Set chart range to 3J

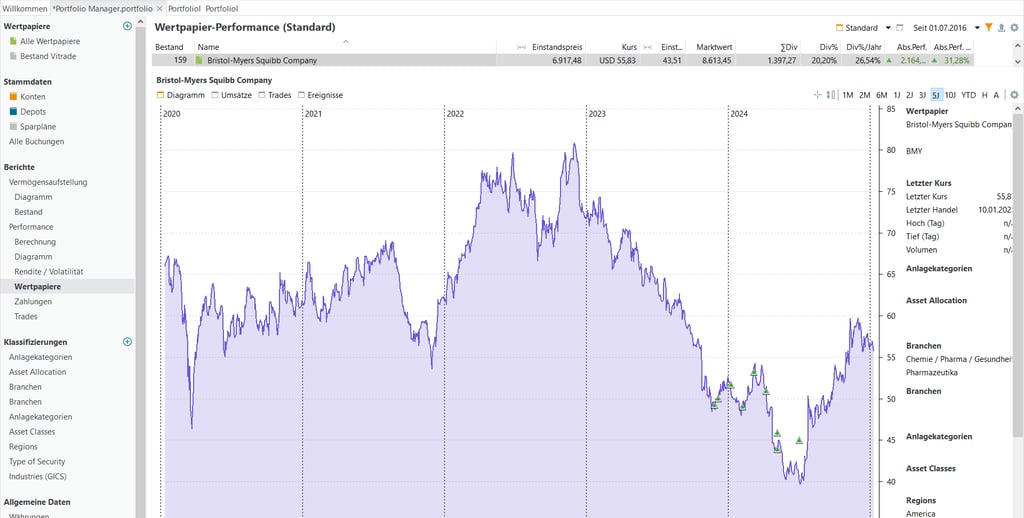click(x=922, y=95)
